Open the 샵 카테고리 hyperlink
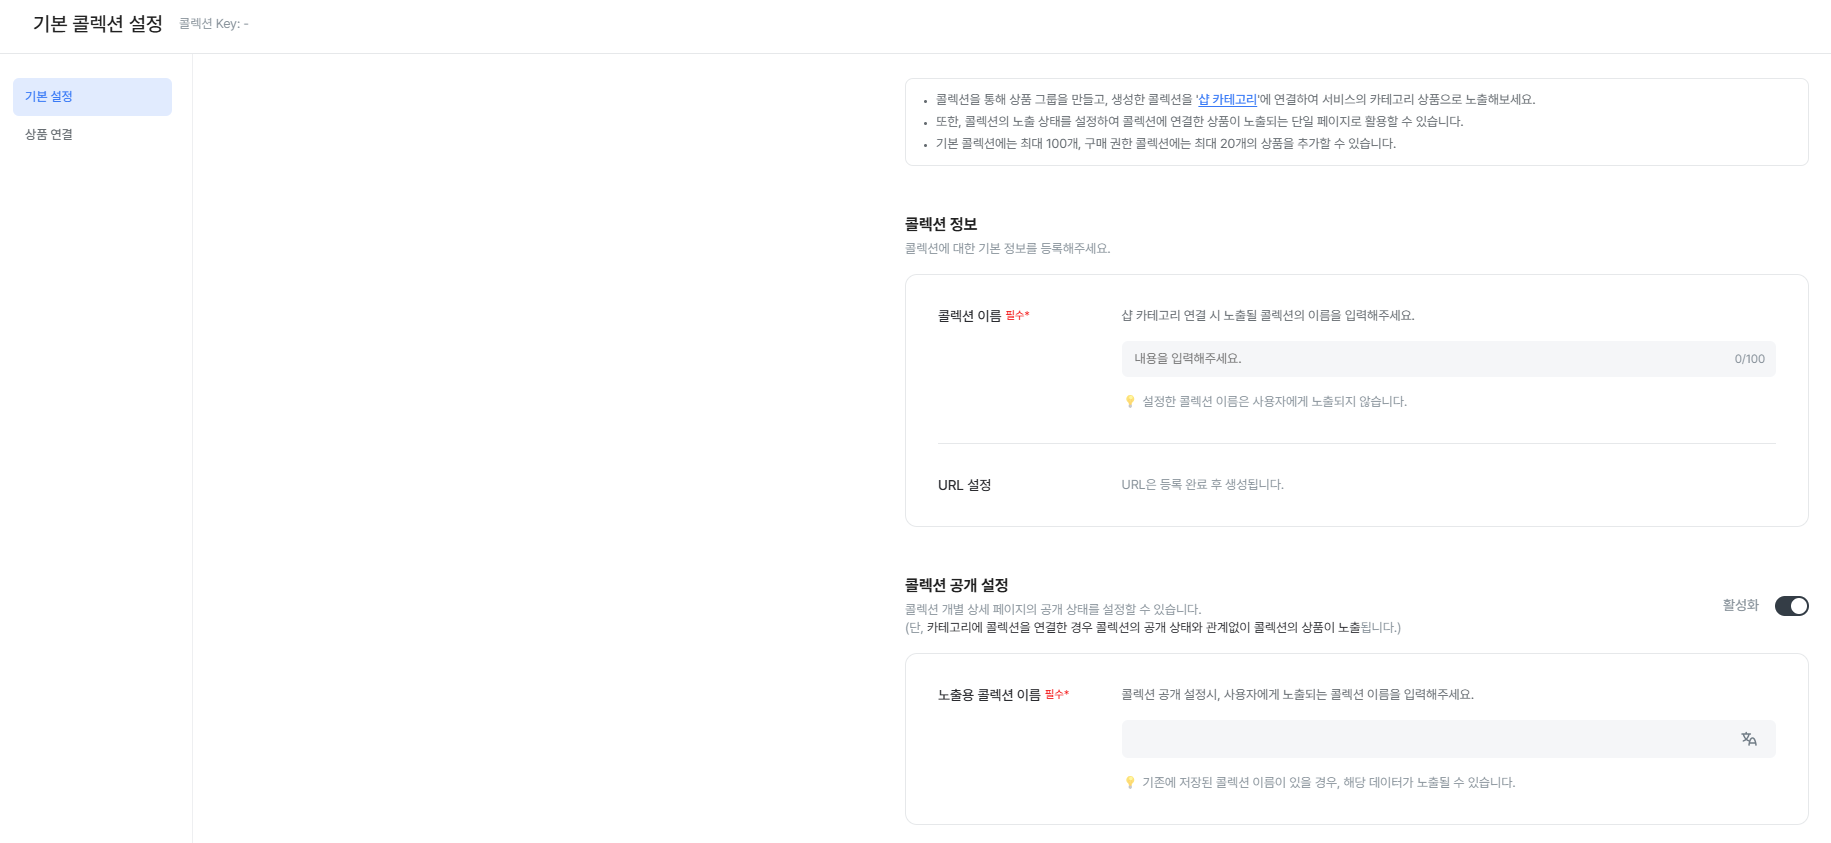This screenshot has height=843, width=1831. tap(1227, 100)
